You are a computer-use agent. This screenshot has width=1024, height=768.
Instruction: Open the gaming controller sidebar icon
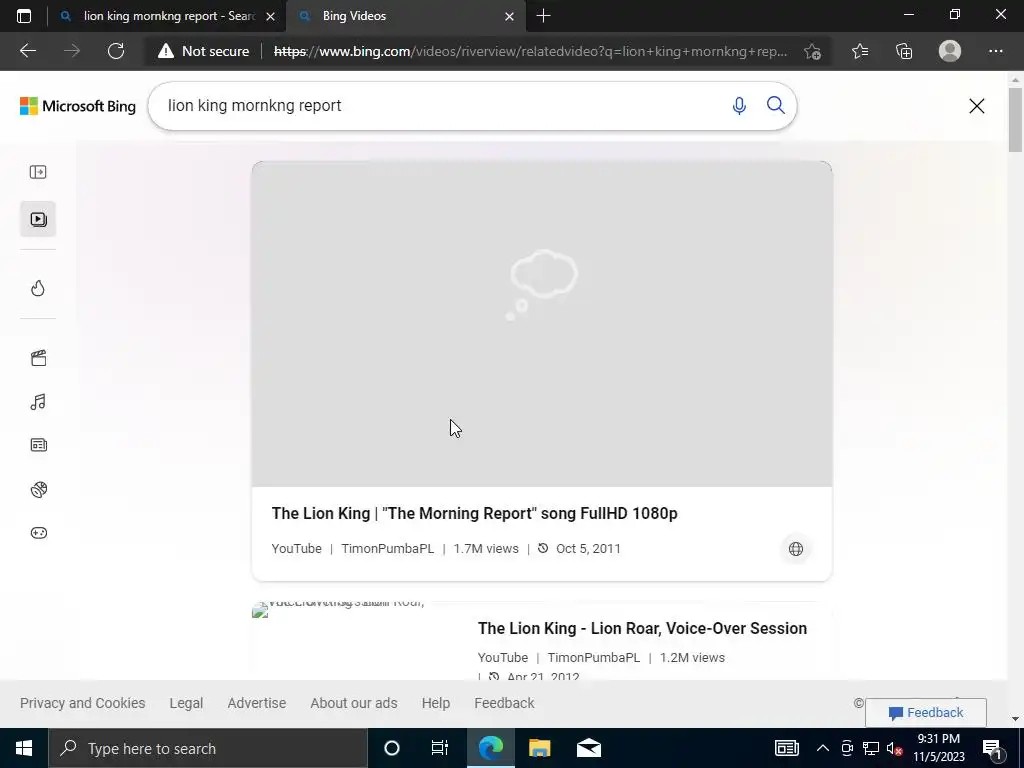38,533
